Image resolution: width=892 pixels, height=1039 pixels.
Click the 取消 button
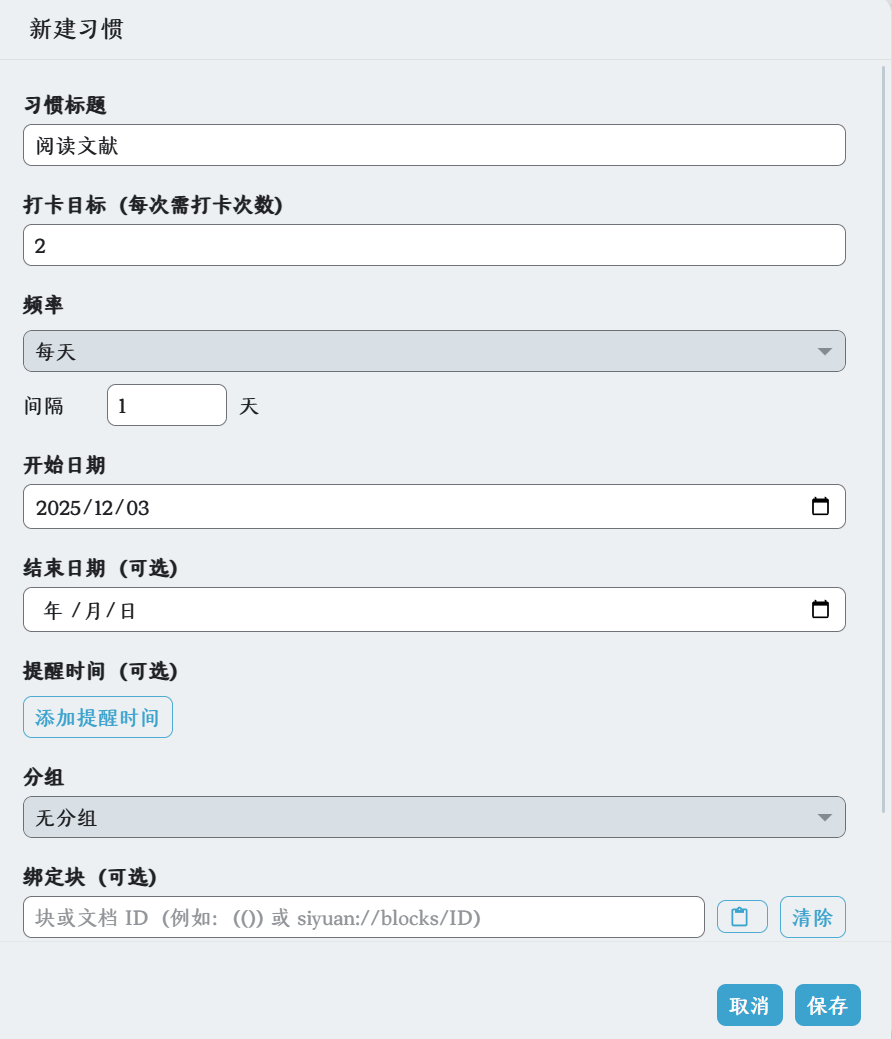point(749,1005)
